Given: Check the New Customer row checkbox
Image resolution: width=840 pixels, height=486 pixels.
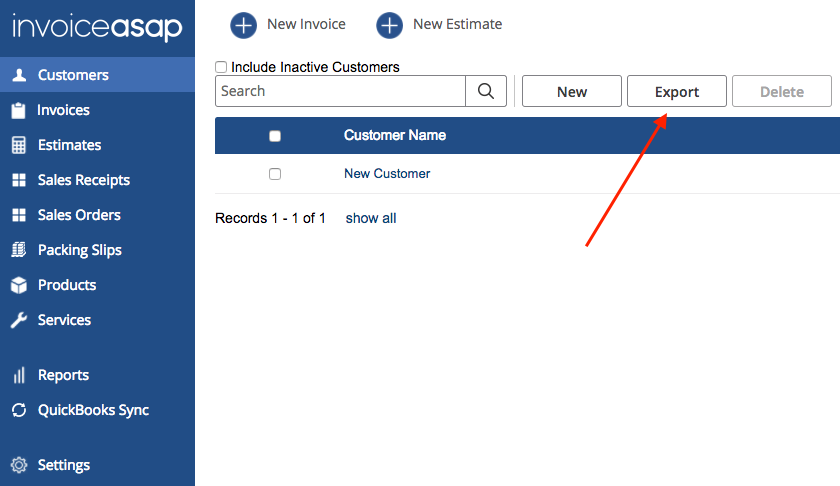Looking at the screenshot, I should coord(275,174).
